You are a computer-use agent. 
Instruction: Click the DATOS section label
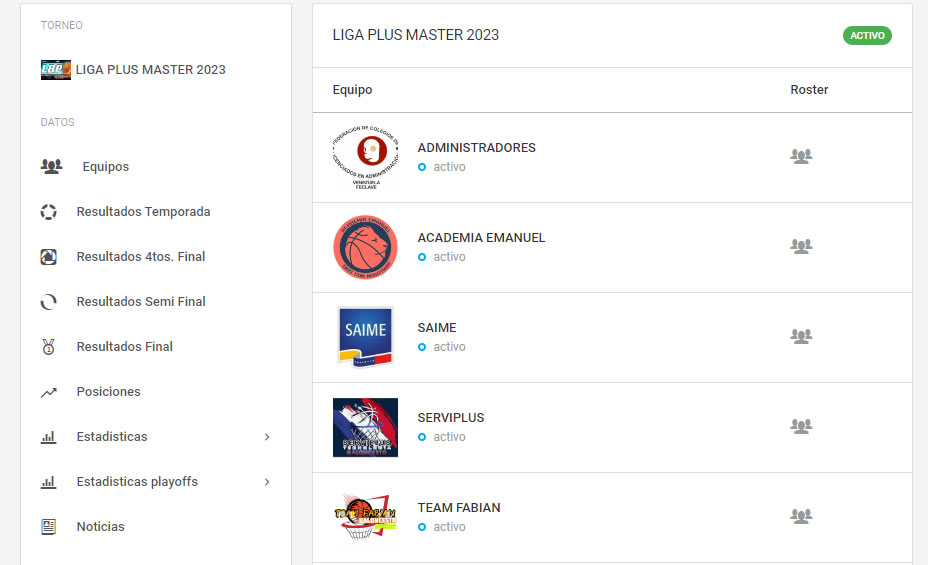pyautogui.click(x=57, y=122)
